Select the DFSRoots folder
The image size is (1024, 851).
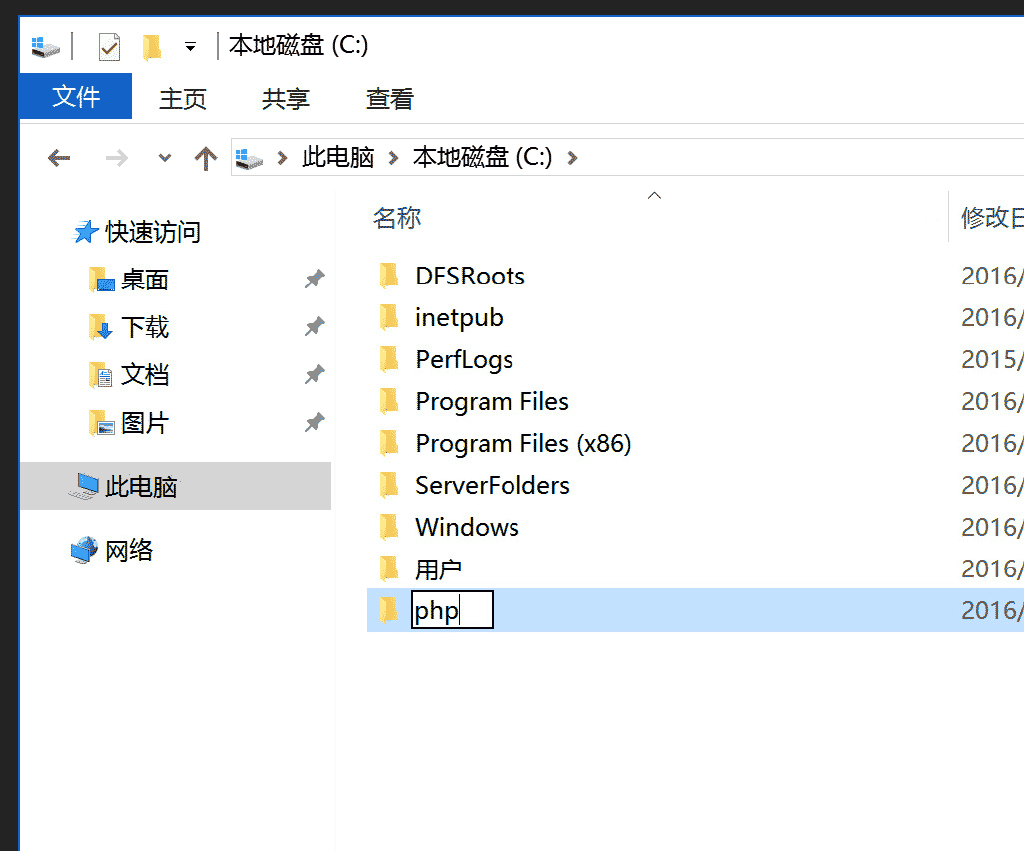pos(470,276)
